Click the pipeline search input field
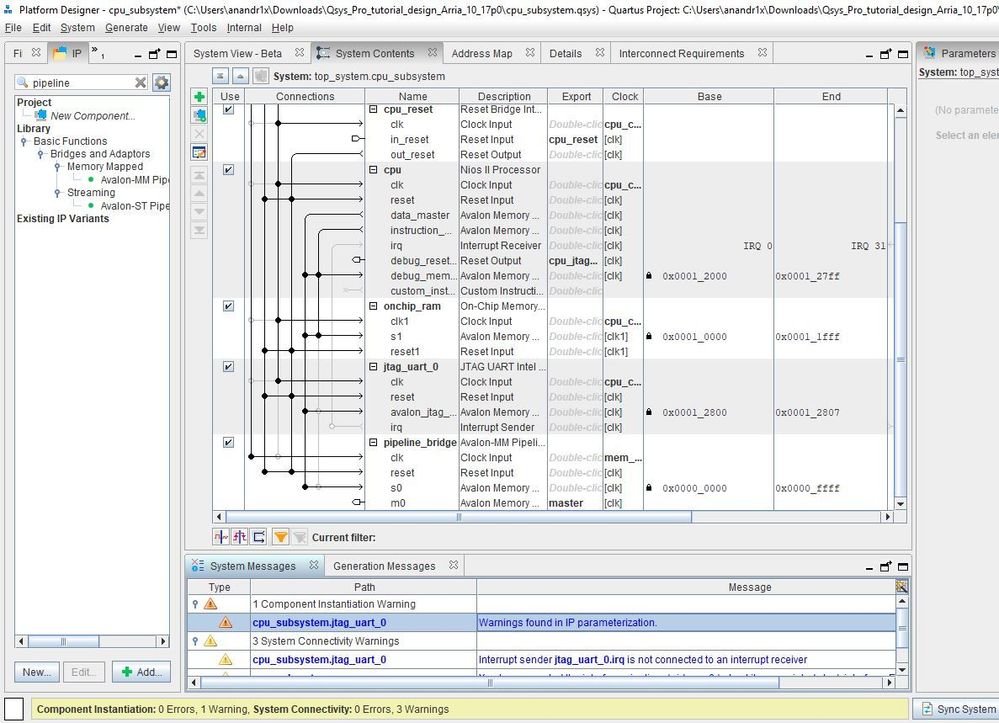This screenshot has width=999, height=723. 80,83
